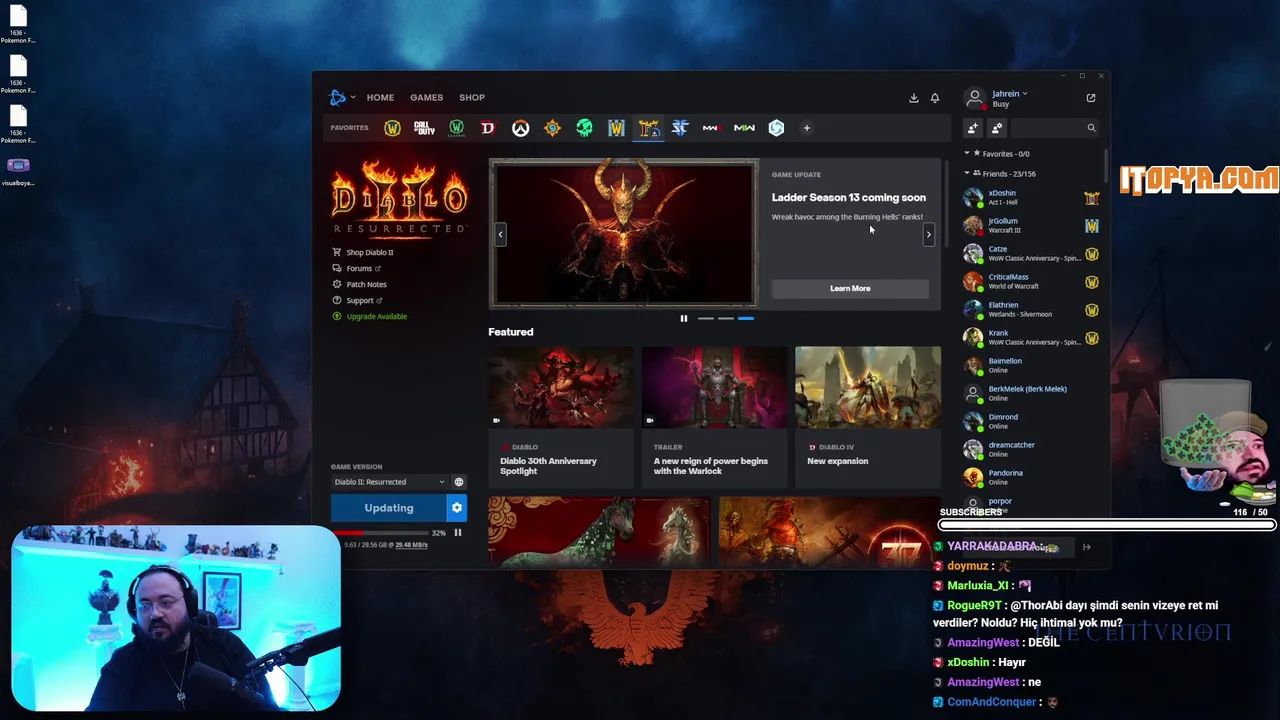Click the Learn More button
Viewport: 1280px width, 720px height.
tap(850, 288)
